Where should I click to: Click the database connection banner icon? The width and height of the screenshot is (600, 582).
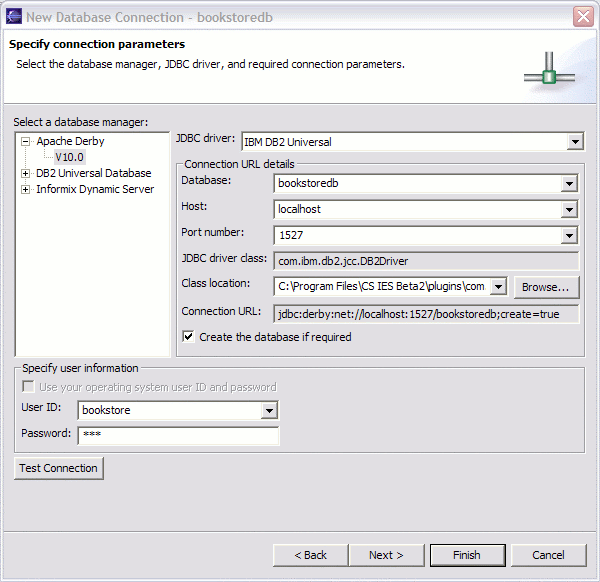coord(549,70)
